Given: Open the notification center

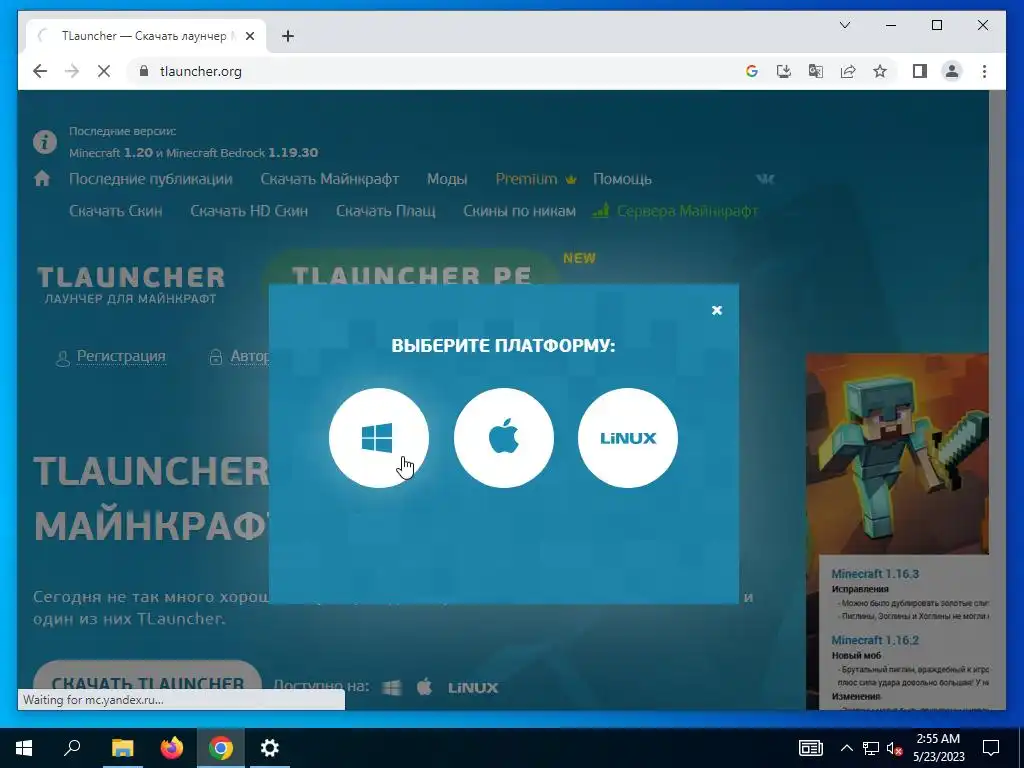Looking at the screenshot, I should click(991, 748).
